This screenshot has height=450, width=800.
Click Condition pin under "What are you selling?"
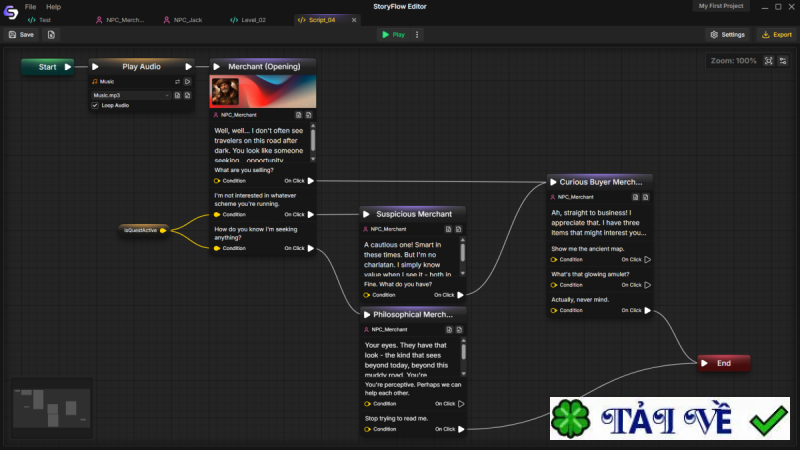pyautogui.click(x=217, y=181)
